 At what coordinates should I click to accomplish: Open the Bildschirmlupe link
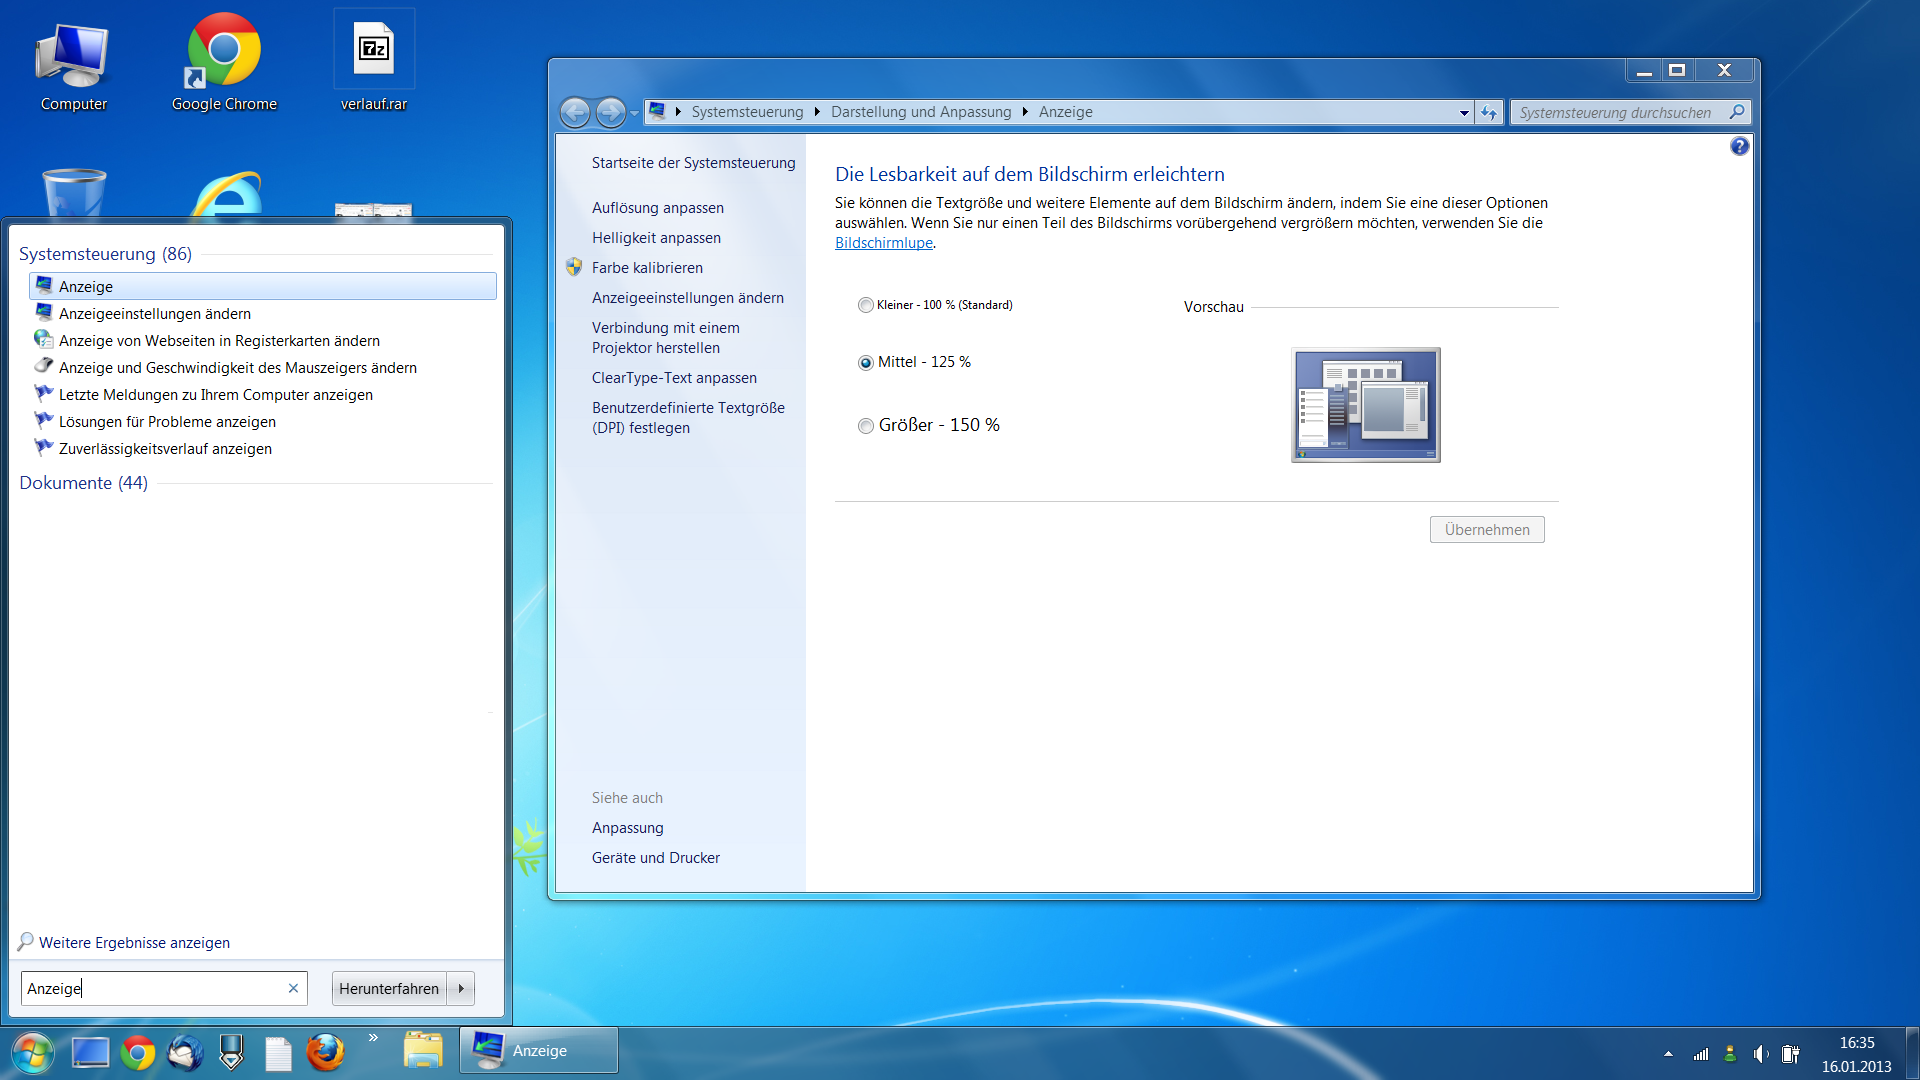[883, 243]
